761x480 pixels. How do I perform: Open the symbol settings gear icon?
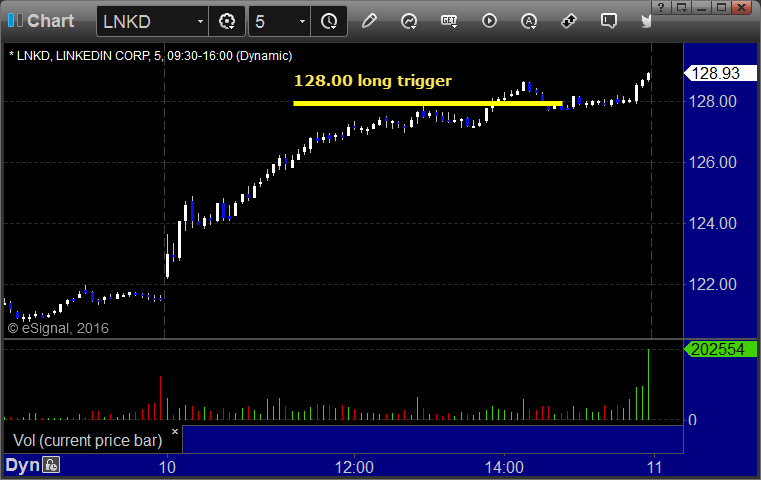[x=227, y=21]
